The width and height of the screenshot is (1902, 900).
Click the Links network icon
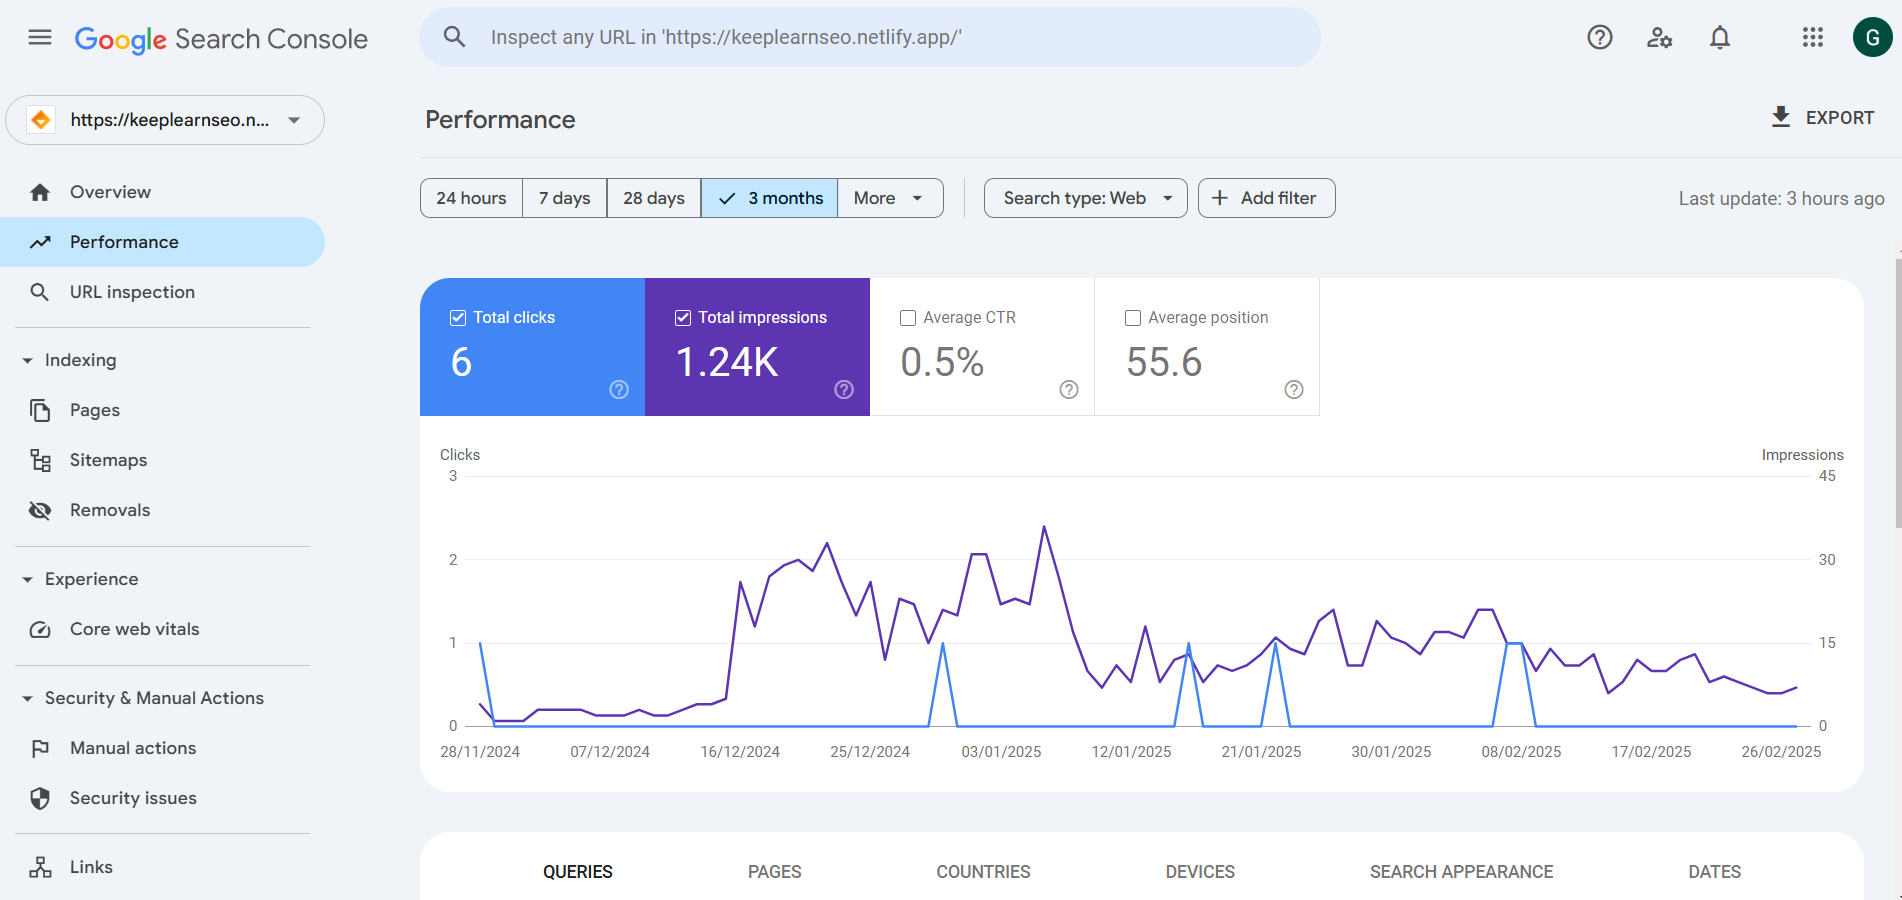[x=40, y=867]
